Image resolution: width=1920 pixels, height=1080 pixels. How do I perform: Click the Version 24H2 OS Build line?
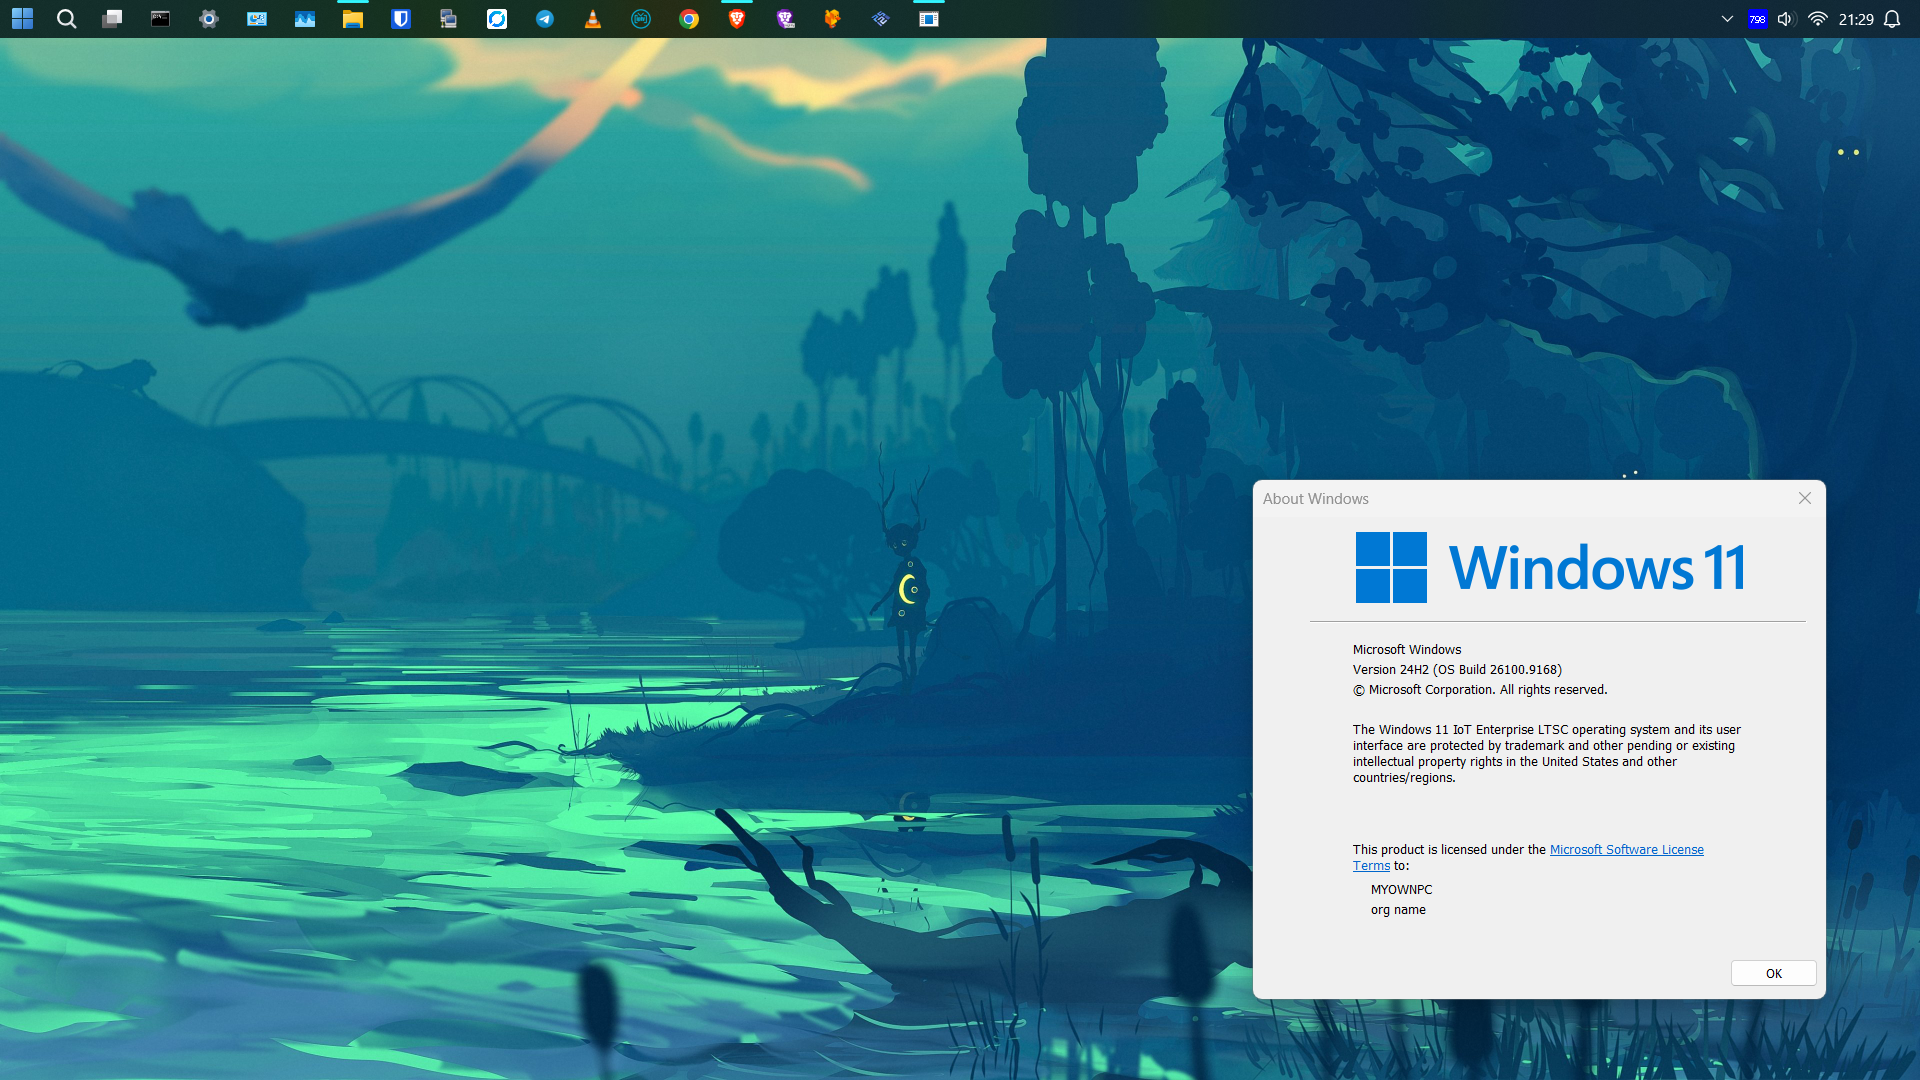coord(1457,670)
